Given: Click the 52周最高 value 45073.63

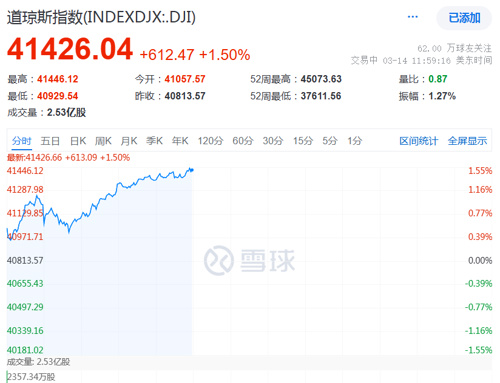Looking at the screenshot, I should pos(321,79).
